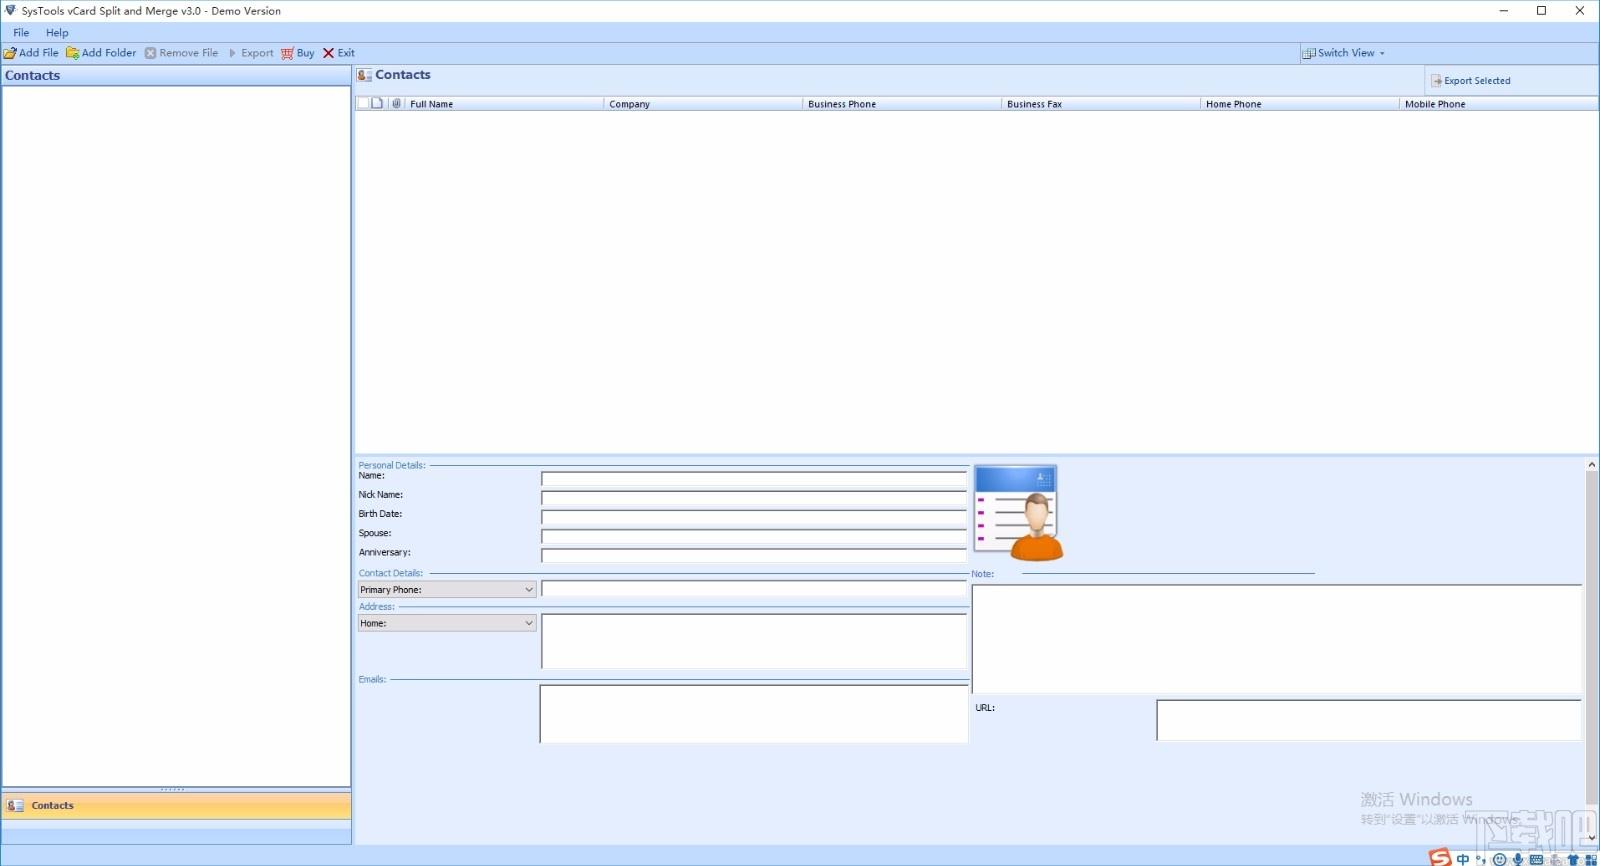The width and height of the screenshot is (1600, 866).
Task: Sort by Mobile Phone column header
Action: point(1498,103)
